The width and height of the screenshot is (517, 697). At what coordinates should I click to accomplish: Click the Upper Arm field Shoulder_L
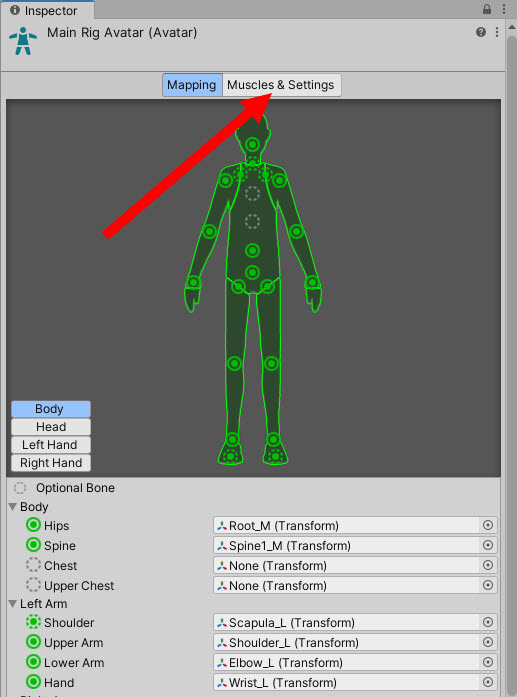click(355, 642)
